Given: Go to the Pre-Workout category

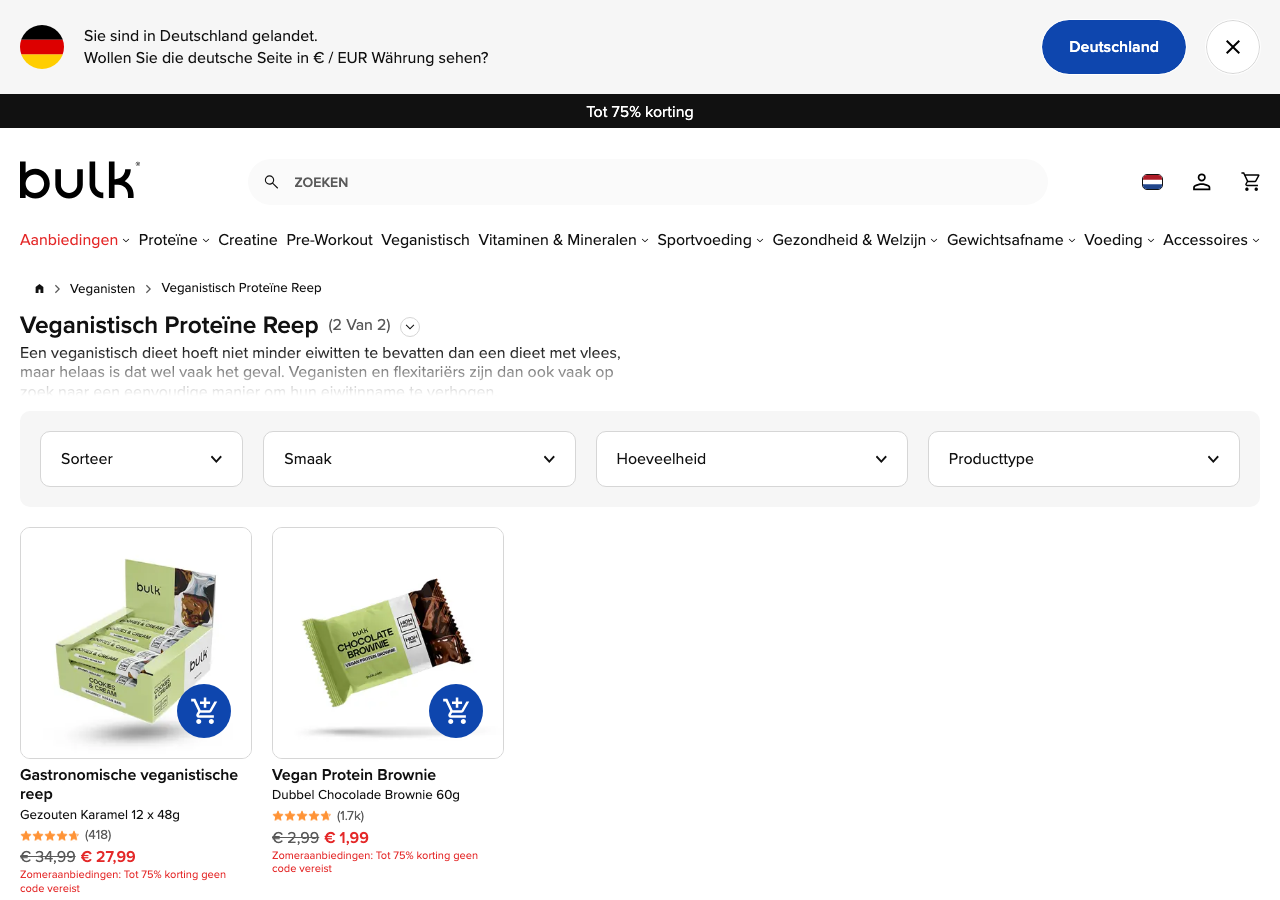Looking at the screenshot, I should [x=329, y=240].
